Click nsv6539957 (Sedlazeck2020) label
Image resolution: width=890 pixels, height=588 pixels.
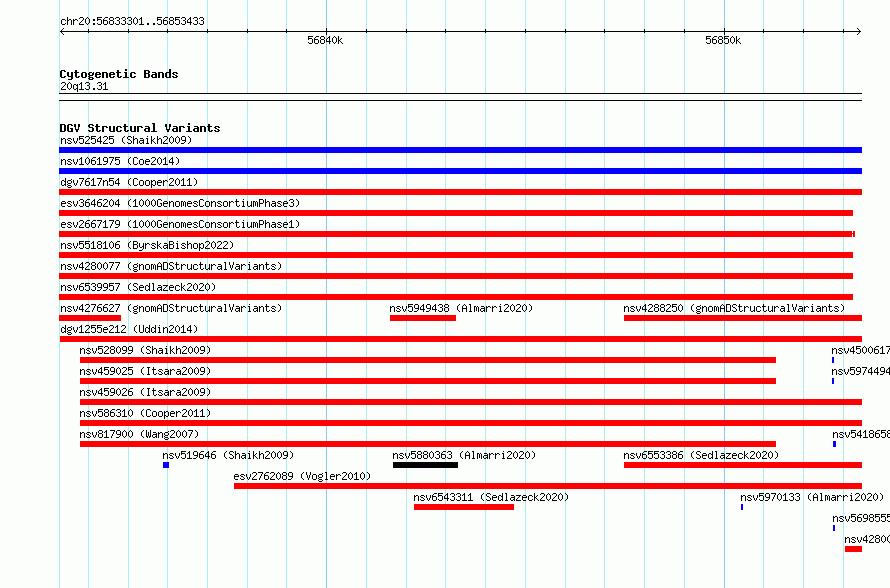[x=138, y=287]
